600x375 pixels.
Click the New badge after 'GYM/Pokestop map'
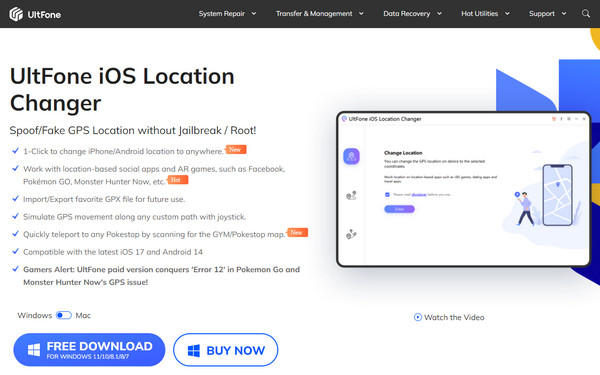point(297,233)
